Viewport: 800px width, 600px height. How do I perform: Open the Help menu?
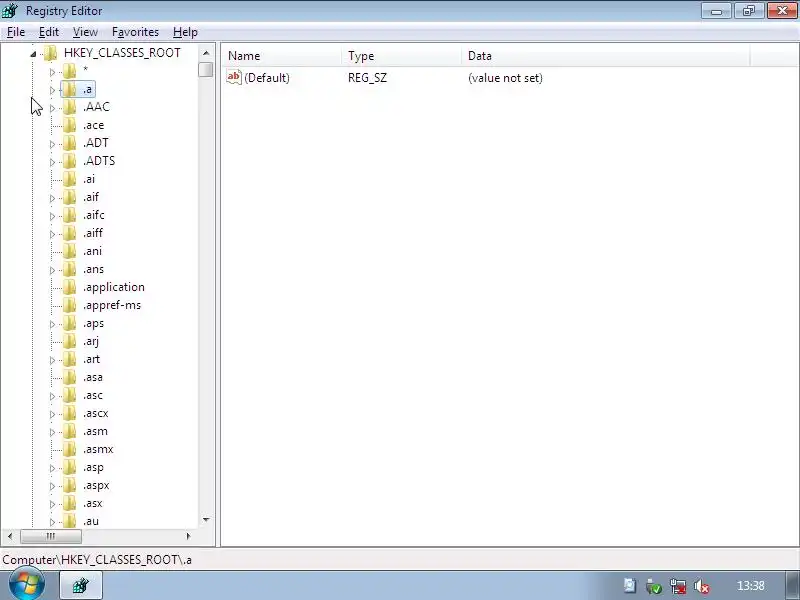[x=185, y=32]
